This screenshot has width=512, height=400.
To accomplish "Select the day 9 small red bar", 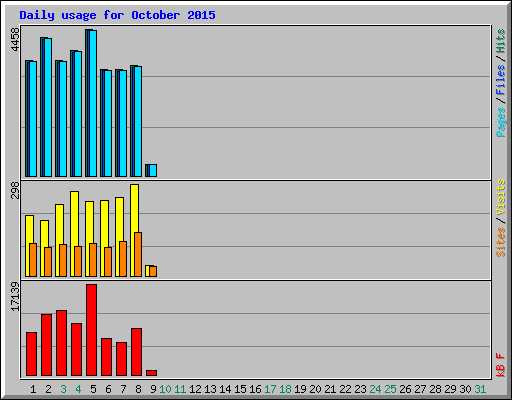I will pyautogui.click(x=152, y=373).
